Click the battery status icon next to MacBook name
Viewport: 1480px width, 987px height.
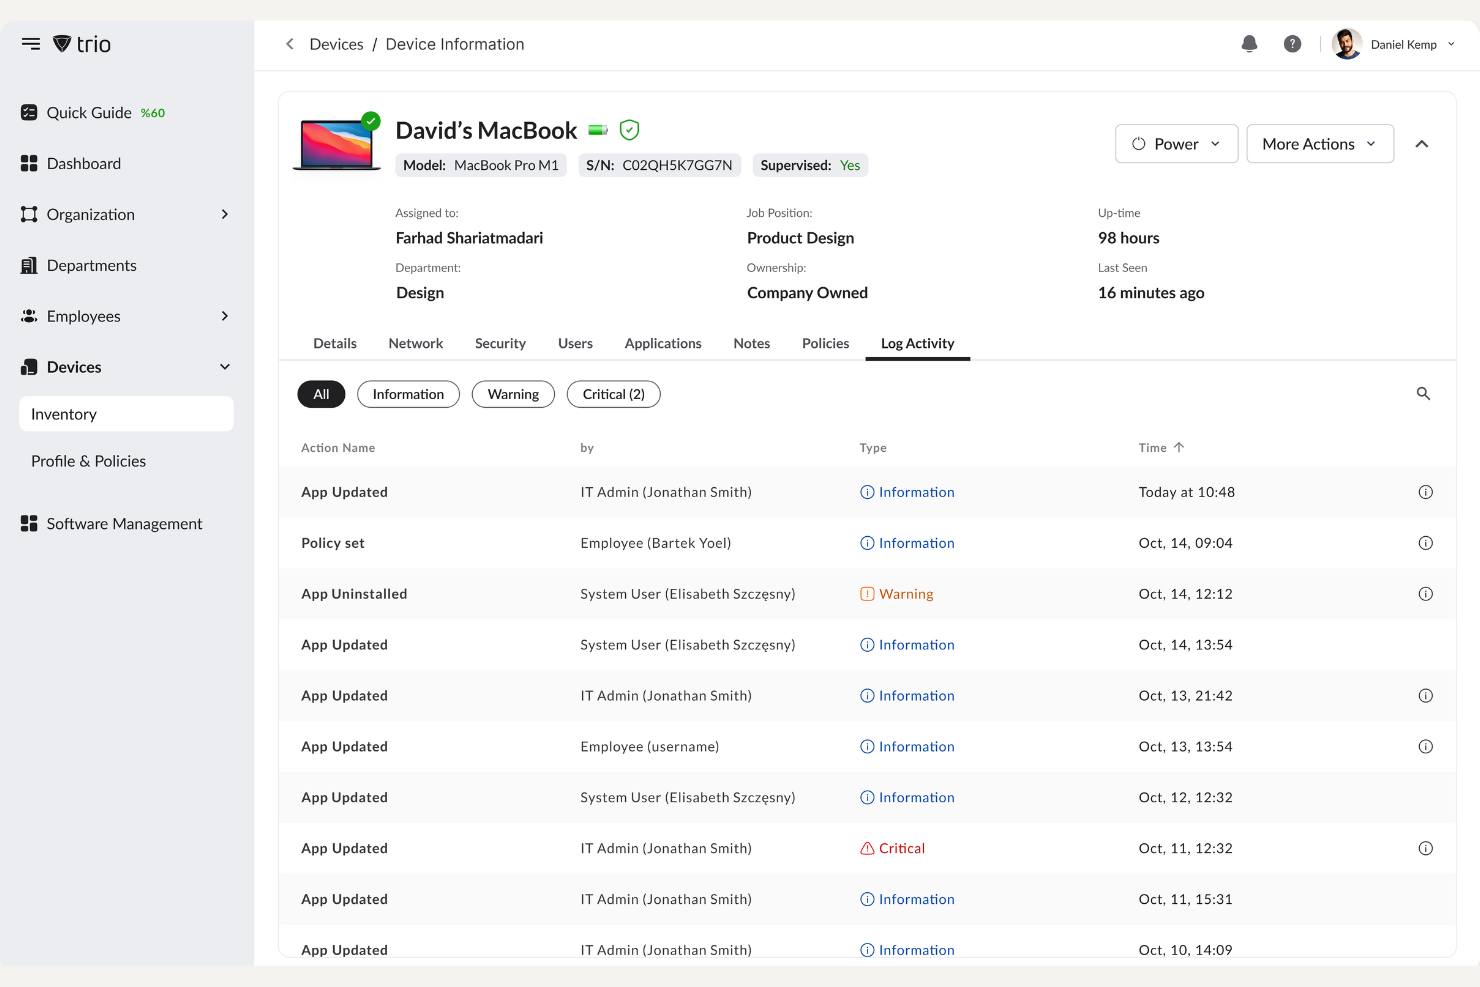(597, 129)
